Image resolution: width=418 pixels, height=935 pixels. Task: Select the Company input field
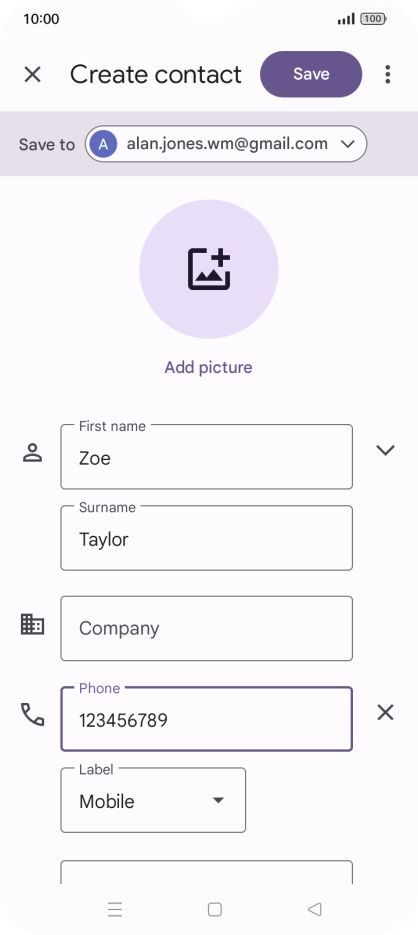(206, 629)
